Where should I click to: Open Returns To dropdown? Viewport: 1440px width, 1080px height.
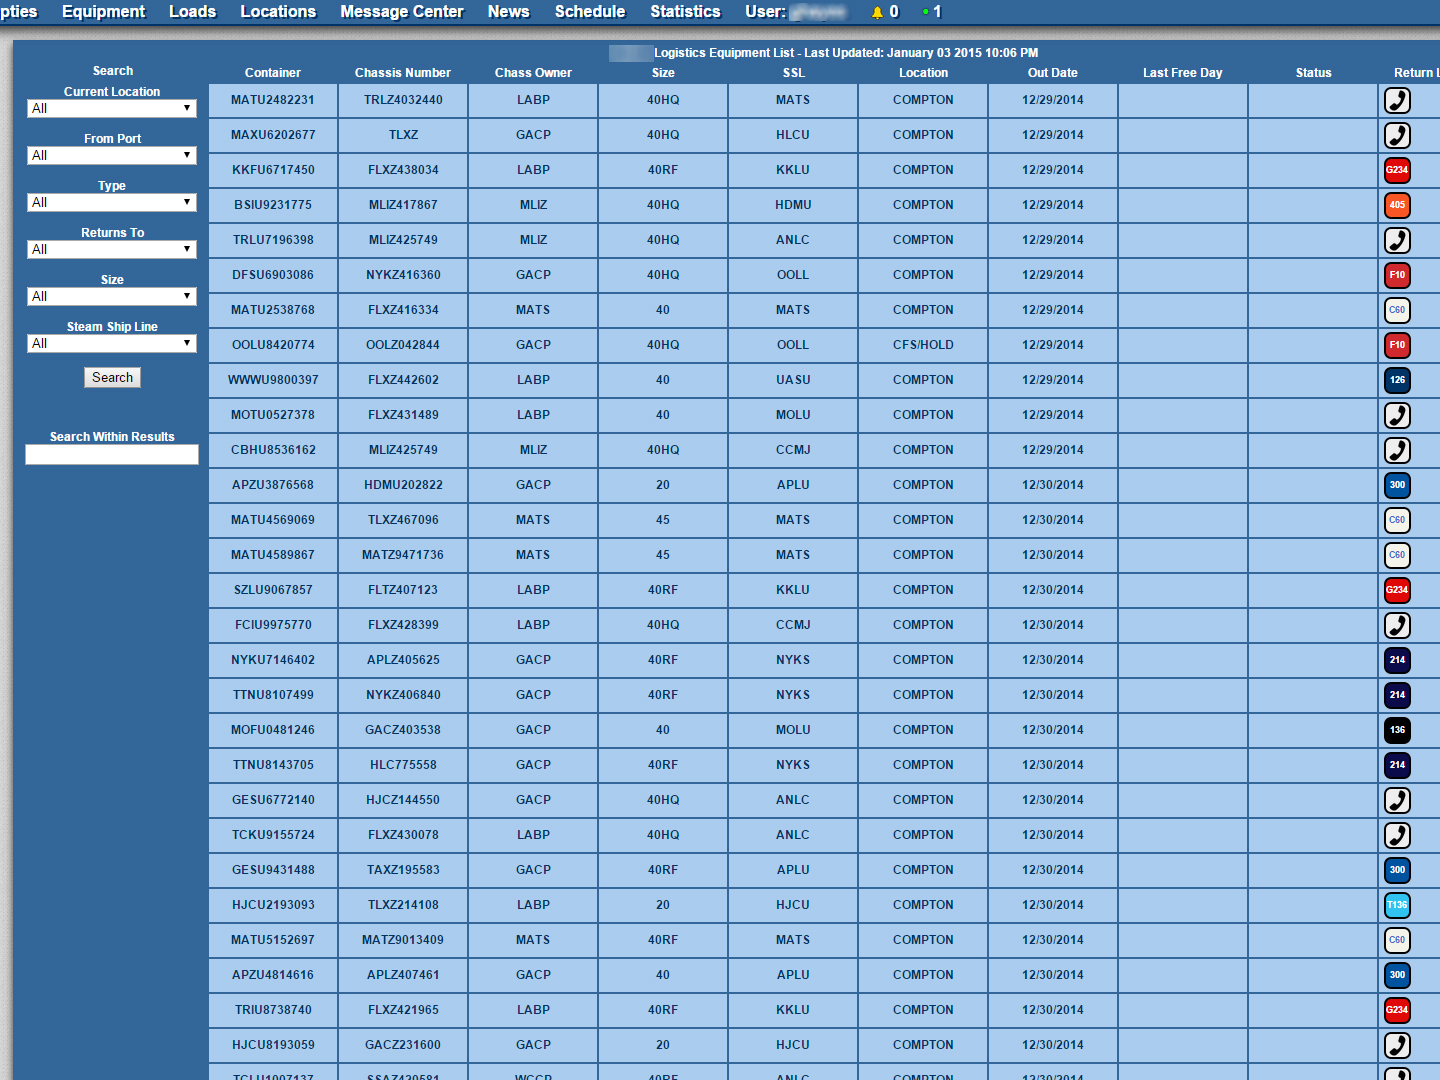(112, 250)
